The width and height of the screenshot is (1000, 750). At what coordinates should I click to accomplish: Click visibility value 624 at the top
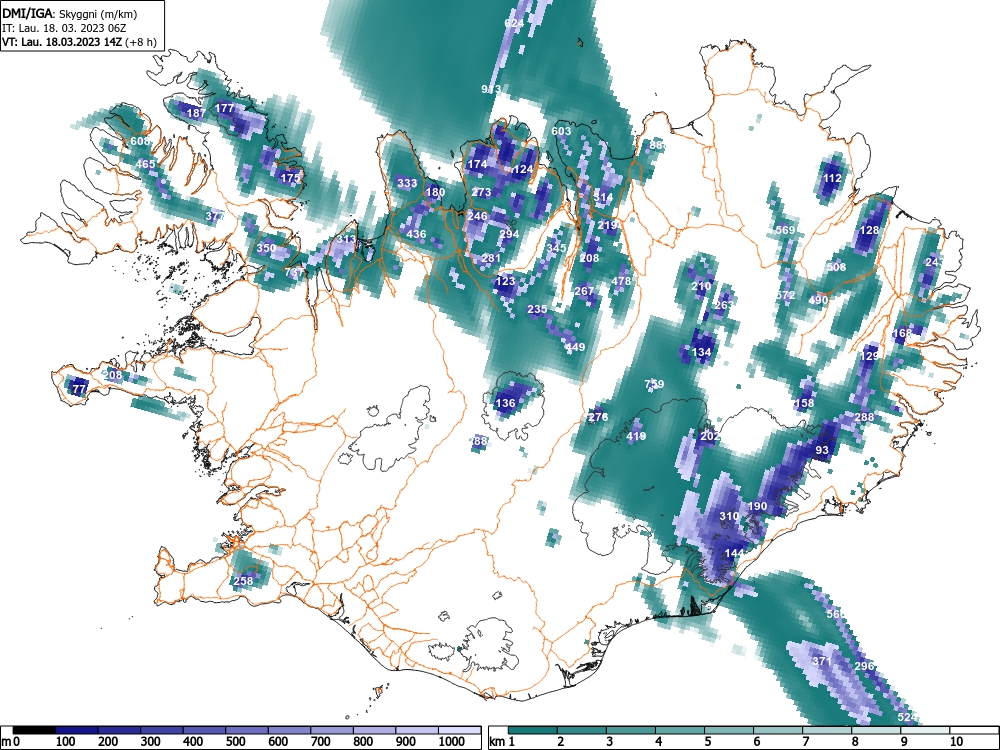[514, 23]
